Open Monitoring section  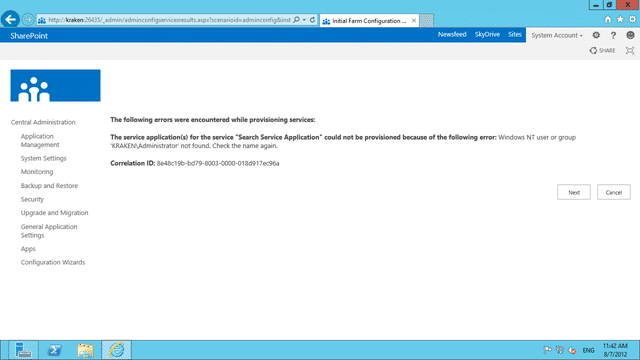point(37,172)
